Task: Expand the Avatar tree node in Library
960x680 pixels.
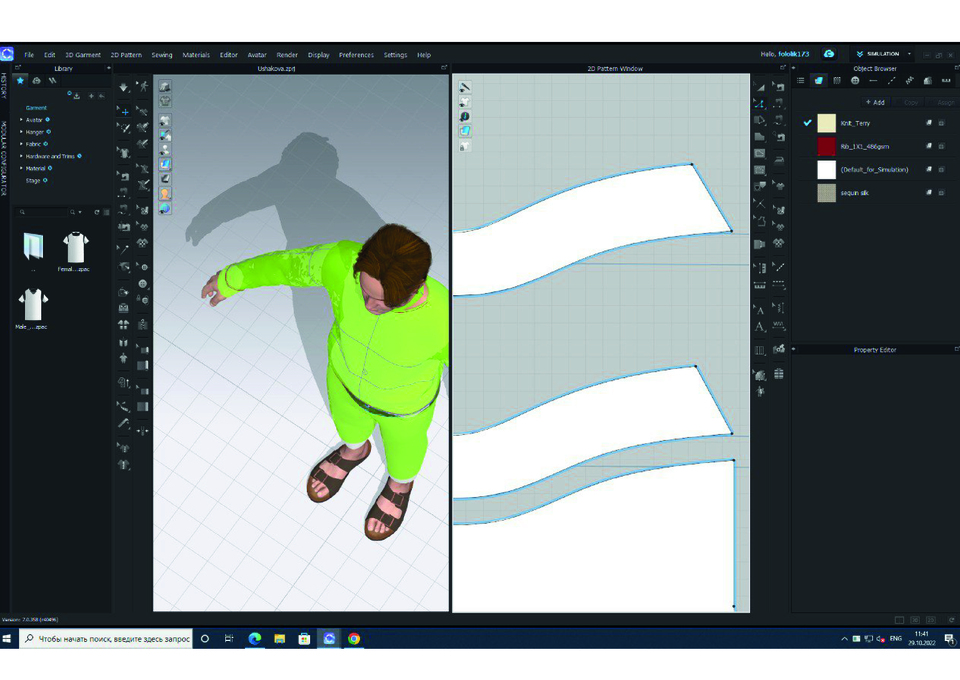Action: (22, 120)
